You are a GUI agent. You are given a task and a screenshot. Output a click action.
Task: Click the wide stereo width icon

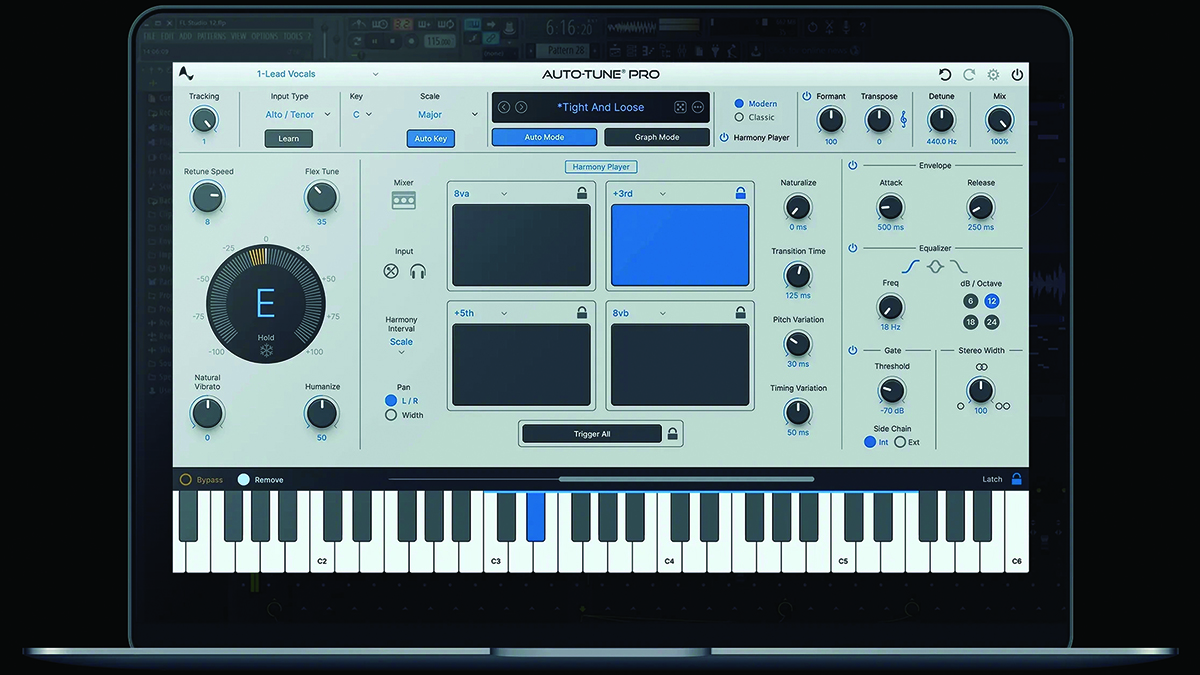[1003, 406]
